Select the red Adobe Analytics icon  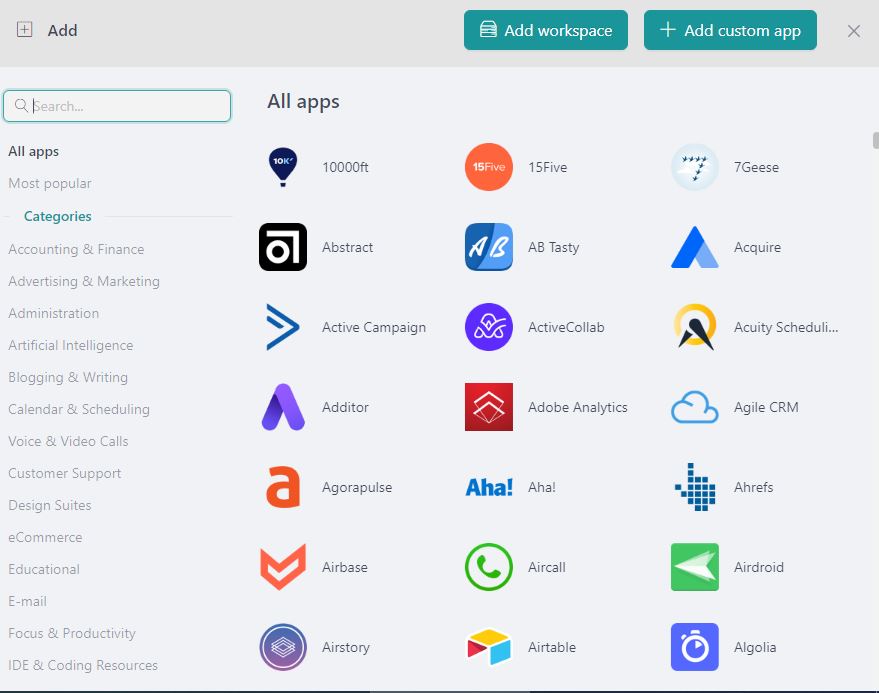tap(489, 407)
